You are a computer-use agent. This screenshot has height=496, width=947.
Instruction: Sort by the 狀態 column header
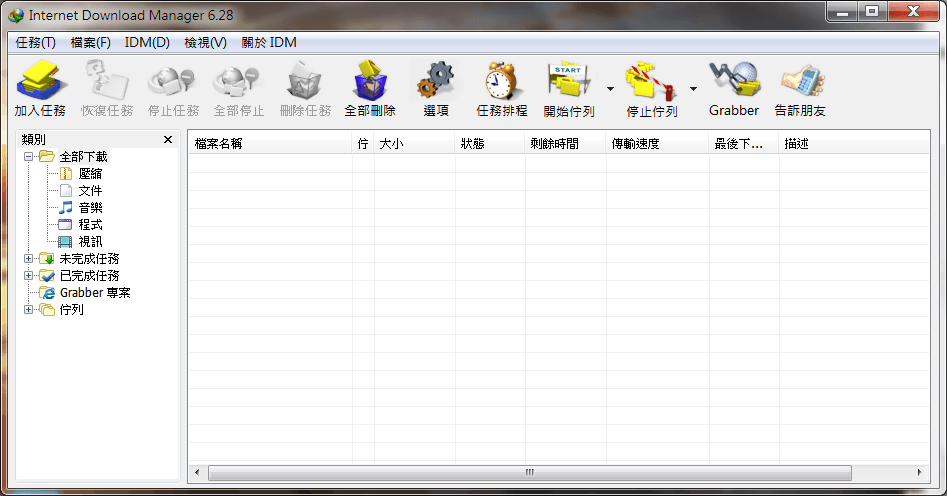pos(490,144)
